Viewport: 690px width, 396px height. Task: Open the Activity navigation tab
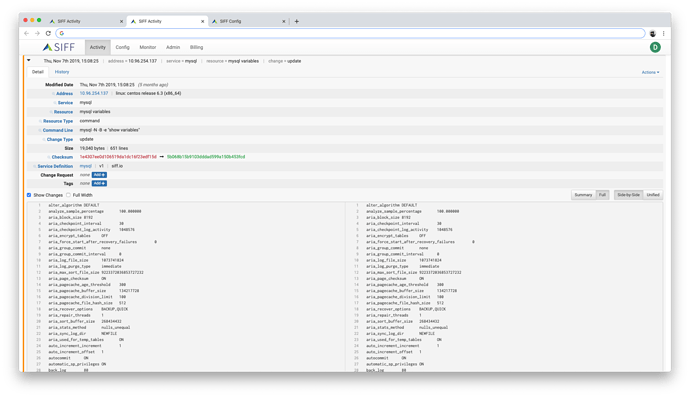[x=98, y=47]
